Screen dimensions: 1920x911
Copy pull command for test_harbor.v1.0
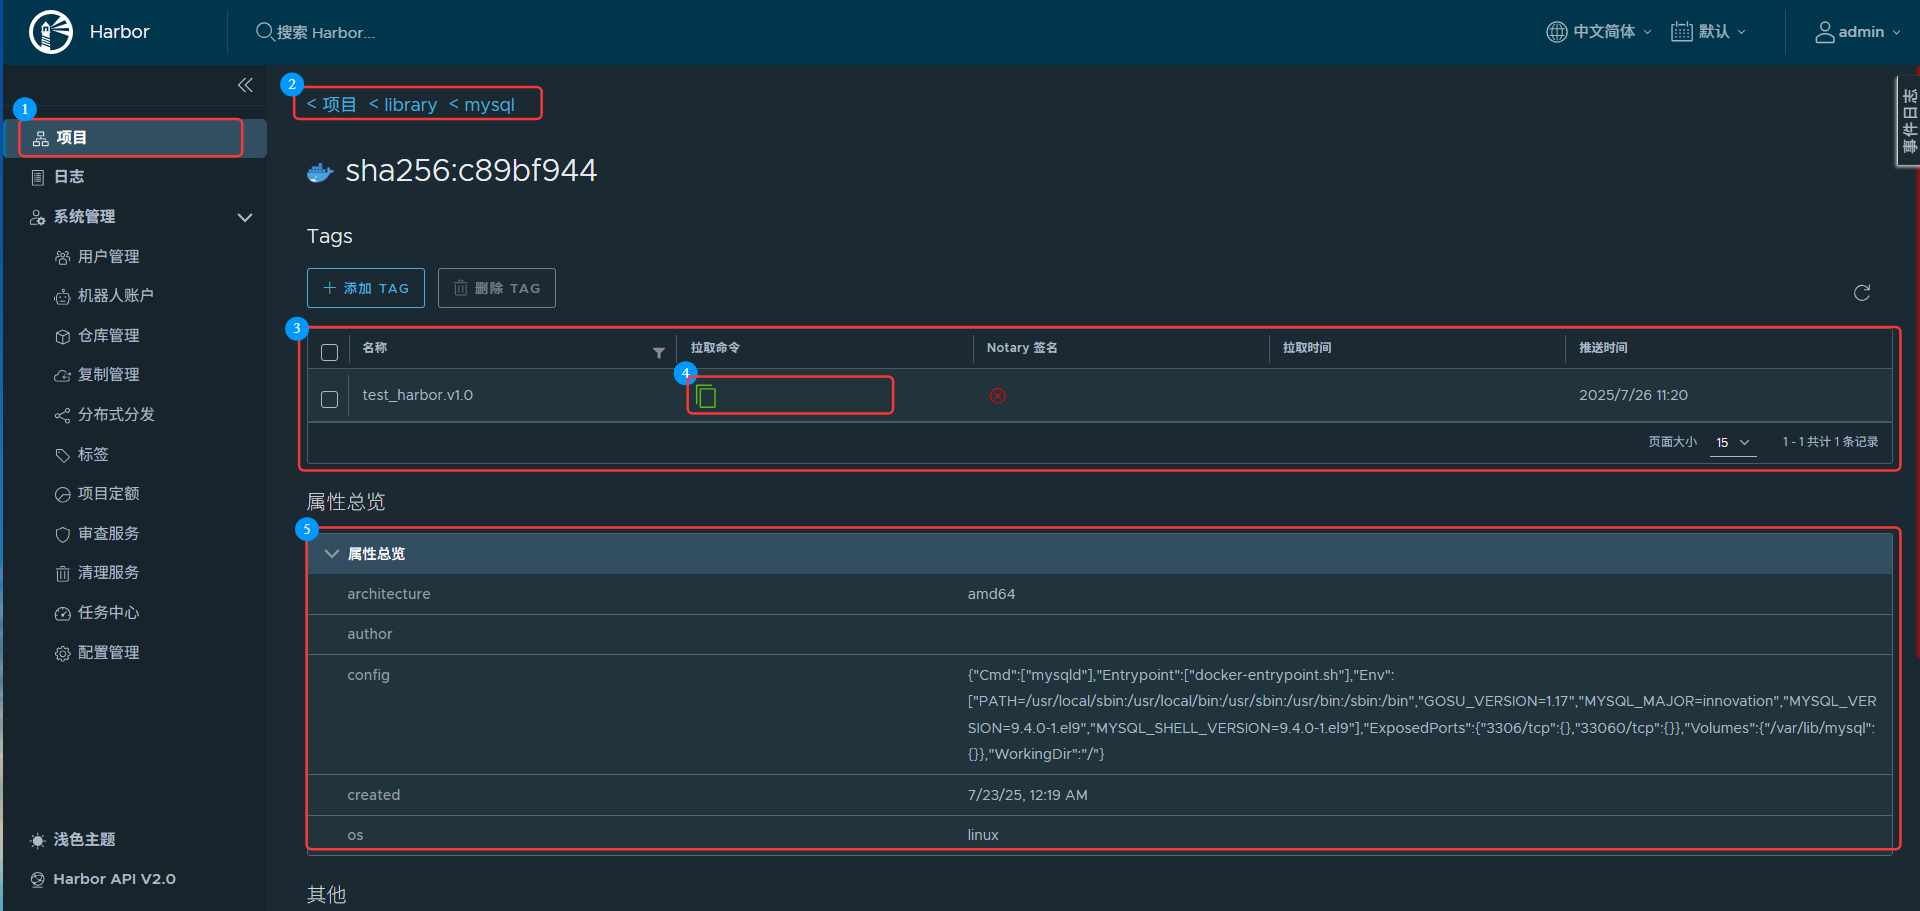(x=706, y=396)
